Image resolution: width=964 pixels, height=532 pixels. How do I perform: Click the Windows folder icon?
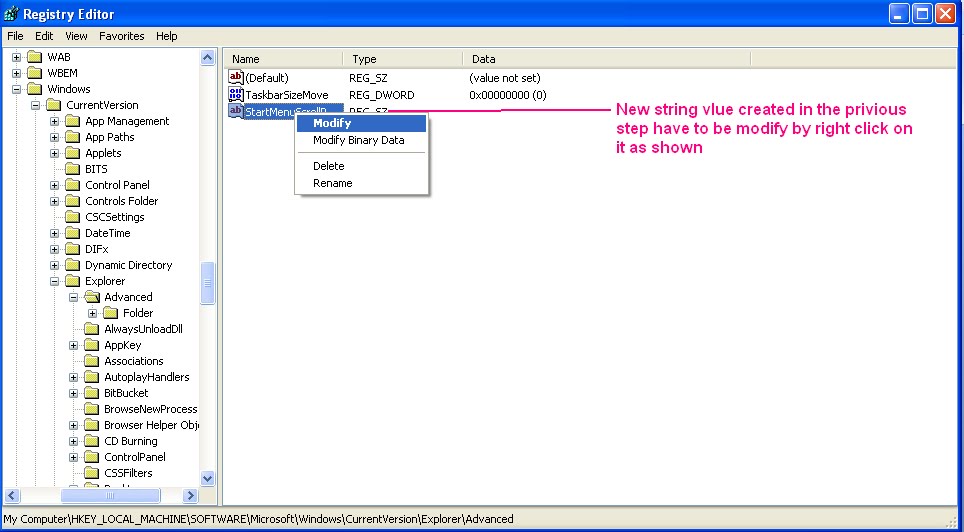[34, 89]
